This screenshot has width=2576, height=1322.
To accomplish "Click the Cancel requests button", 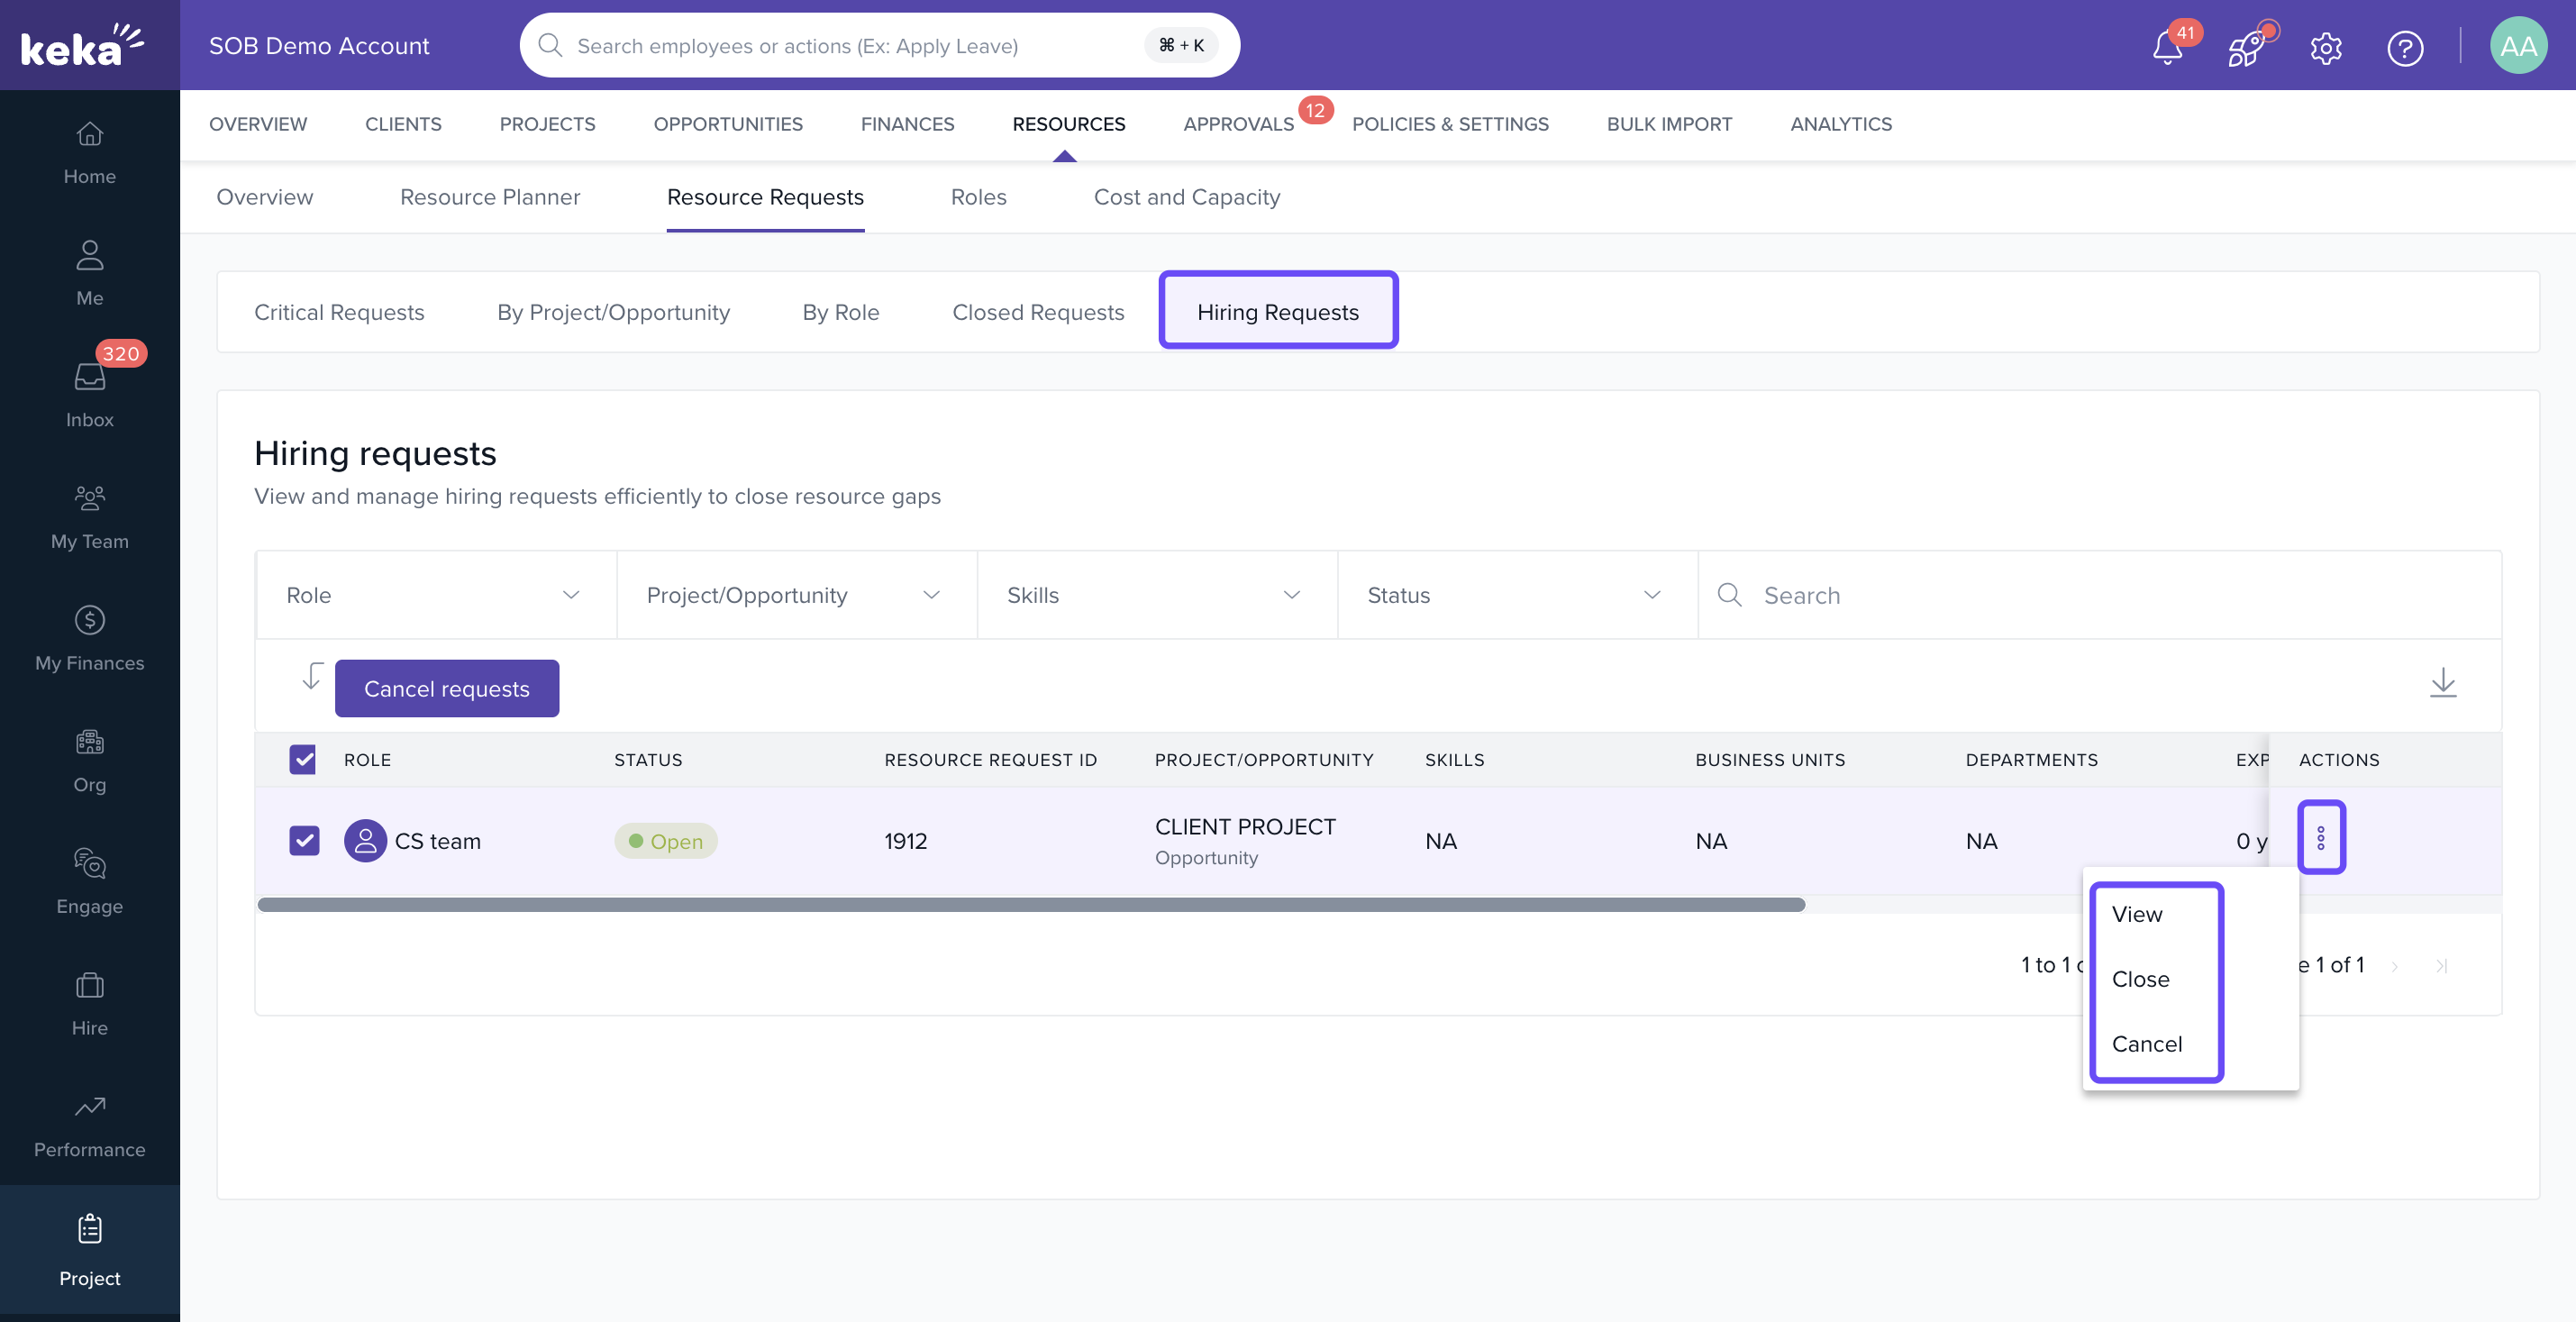I will (x=446, y=688).
